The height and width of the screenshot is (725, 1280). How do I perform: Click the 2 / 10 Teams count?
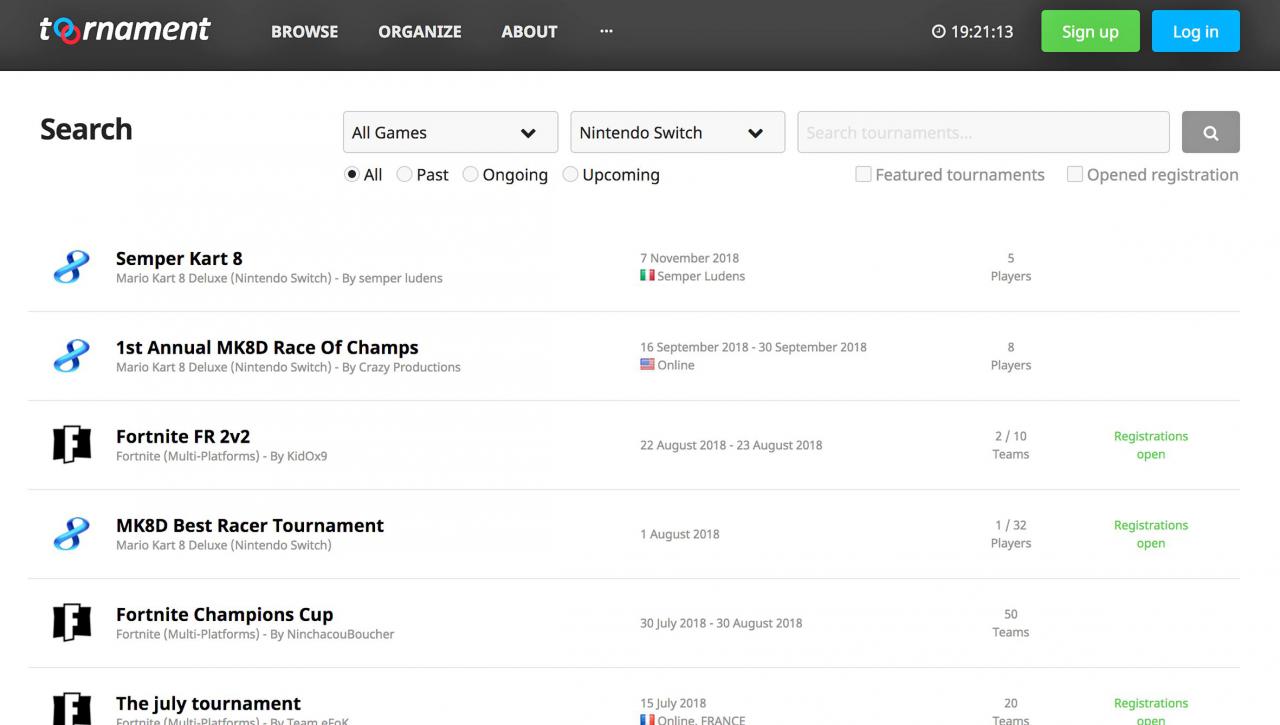coord(1011,445)
